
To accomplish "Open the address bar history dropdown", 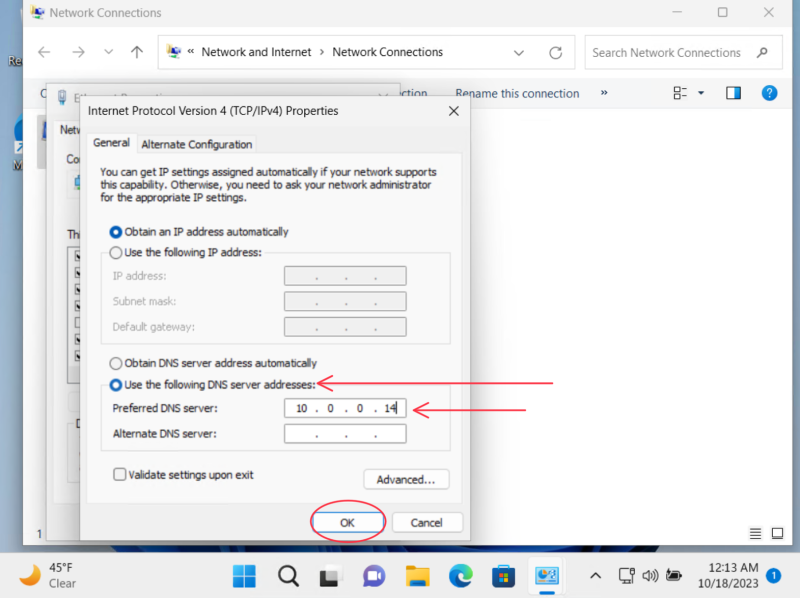I will (519, 52).
